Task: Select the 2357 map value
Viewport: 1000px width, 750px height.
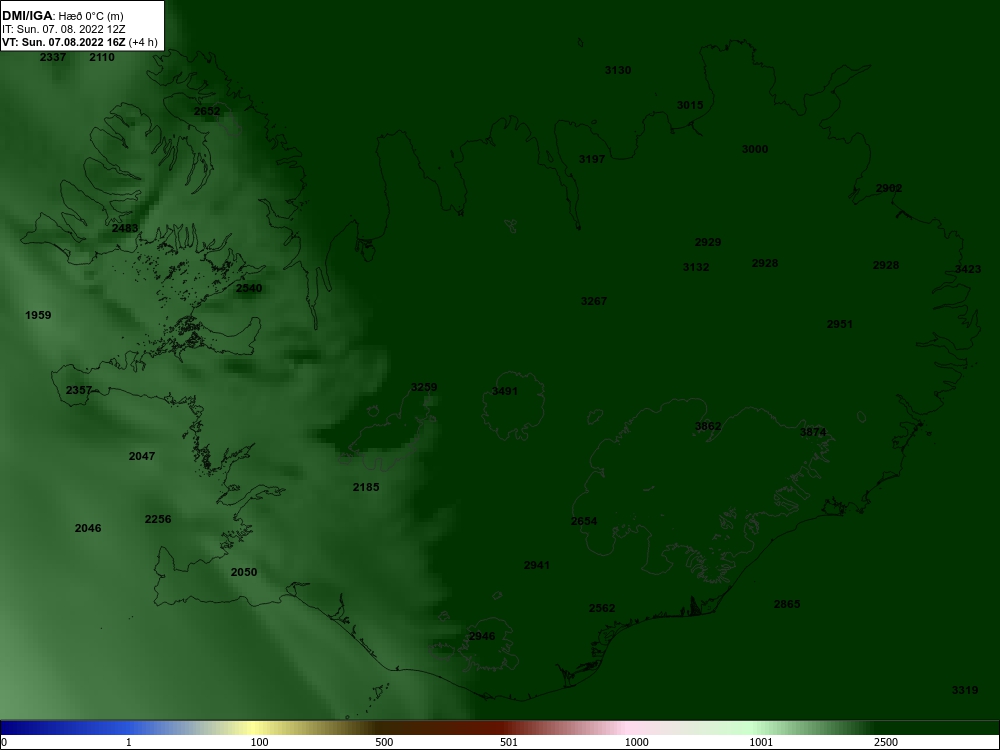Action: pos(79,390)
